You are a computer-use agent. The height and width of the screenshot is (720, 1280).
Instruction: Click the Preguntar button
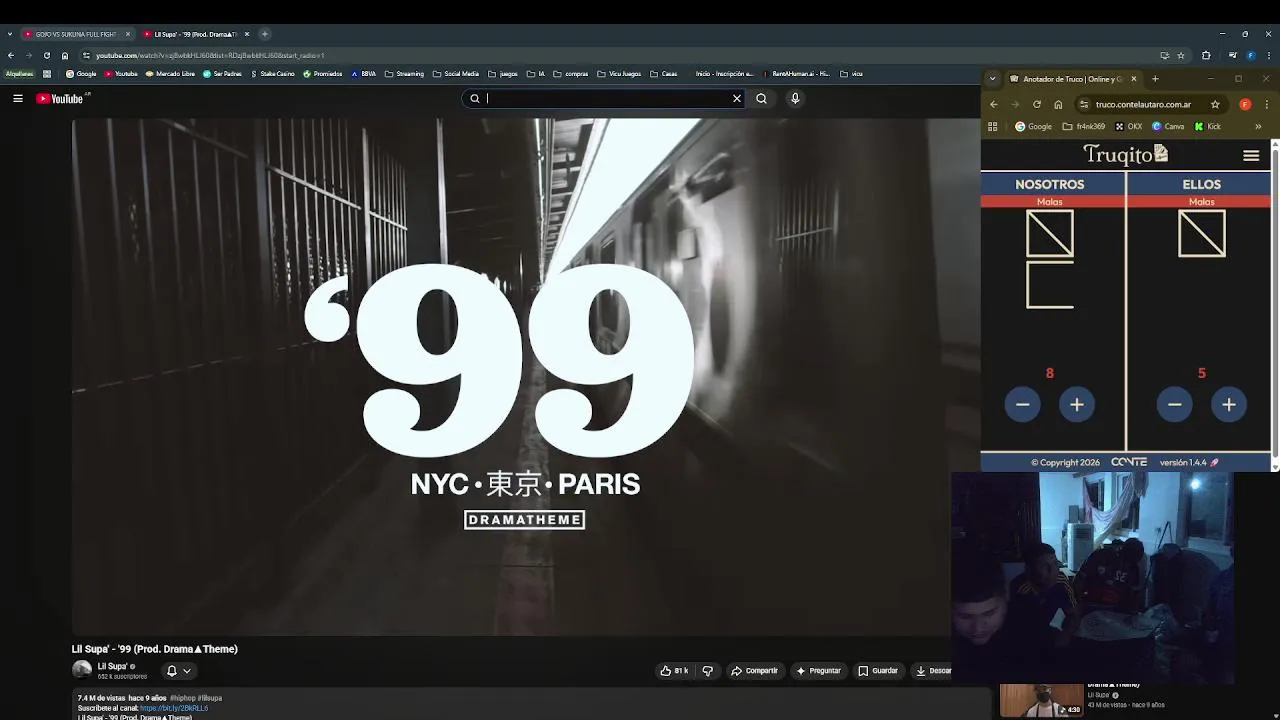coord(818,671)
